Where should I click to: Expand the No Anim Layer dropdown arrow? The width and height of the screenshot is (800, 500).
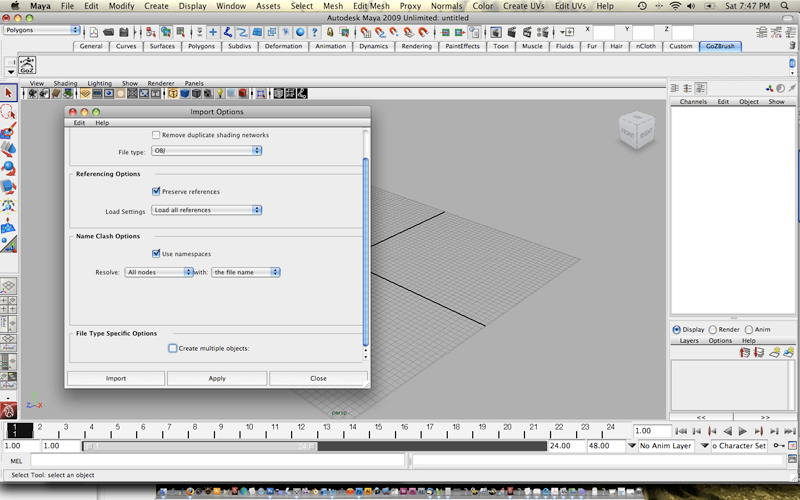click(632, 445)
